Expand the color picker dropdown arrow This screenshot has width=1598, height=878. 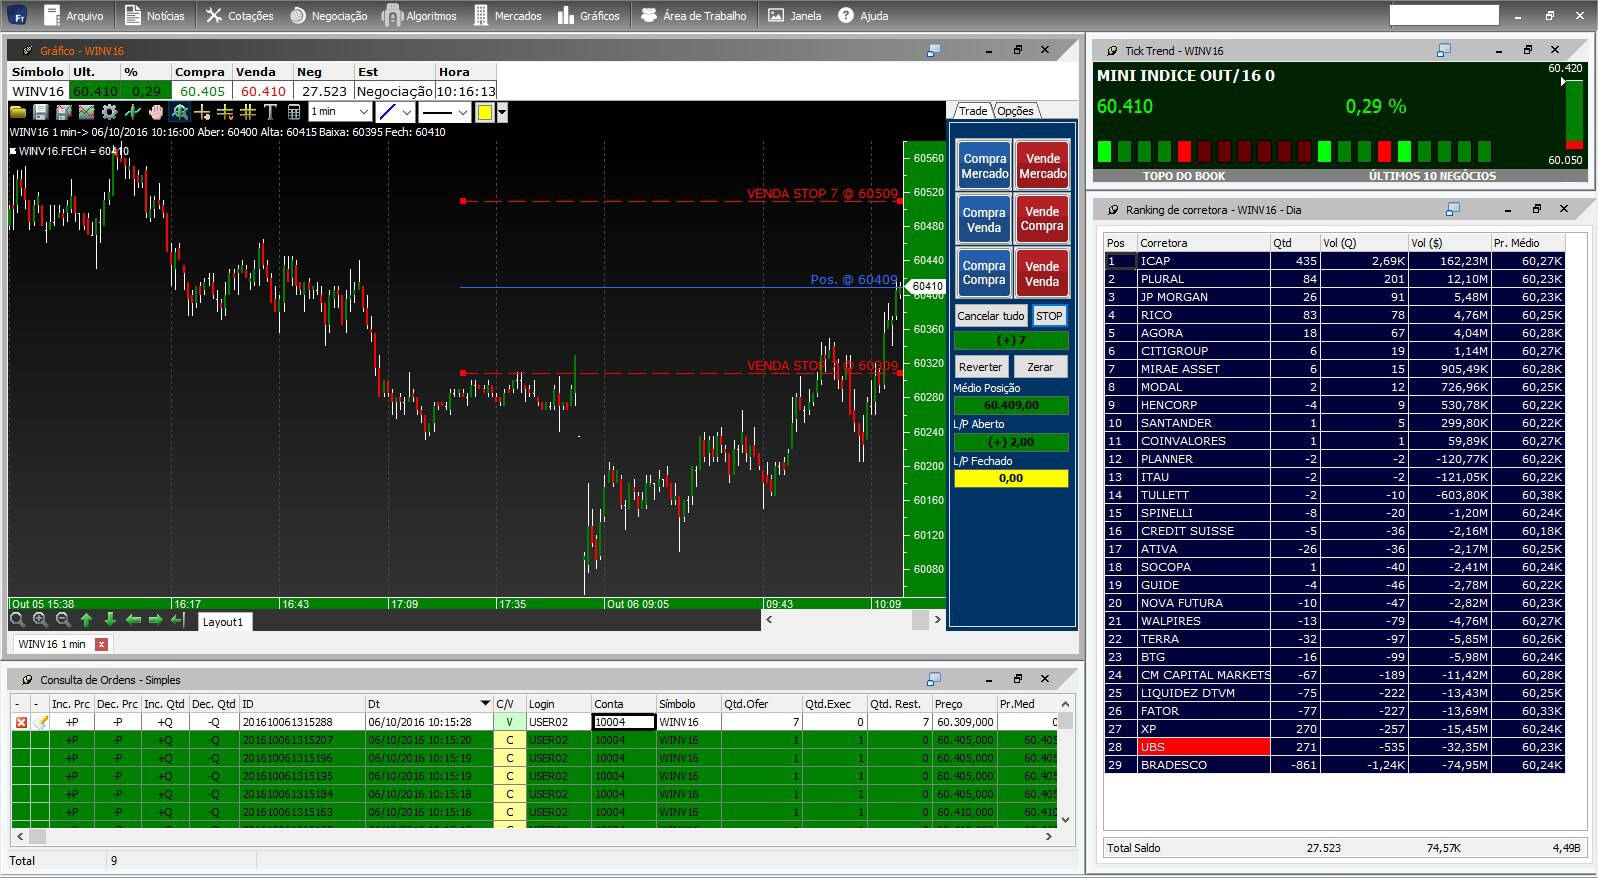pyautogui.click(x=502, y=112)
